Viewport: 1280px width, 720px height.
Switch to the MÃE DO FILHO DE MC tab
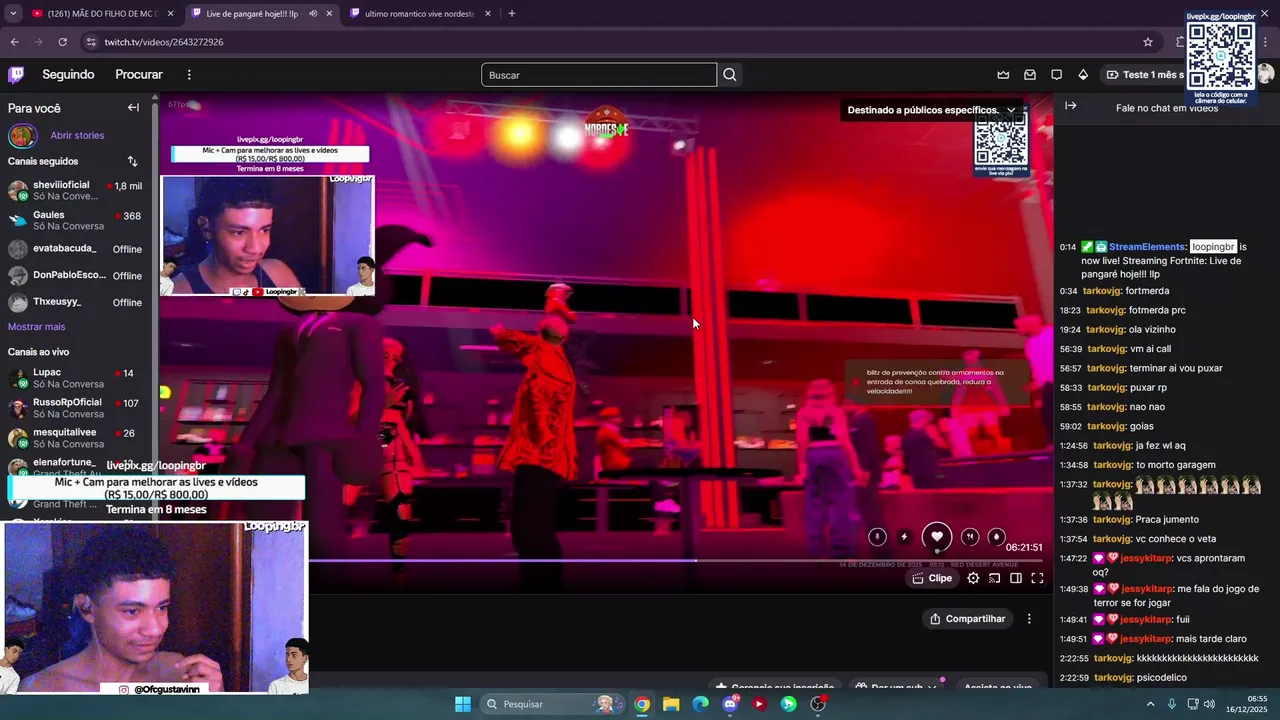point(103,14)
